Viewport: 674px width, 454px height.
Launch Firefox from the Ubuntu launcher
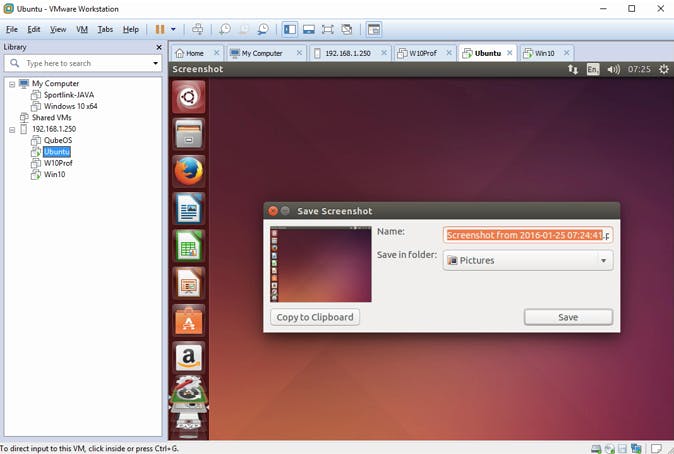pyautogui.click(x=189, y=171)
